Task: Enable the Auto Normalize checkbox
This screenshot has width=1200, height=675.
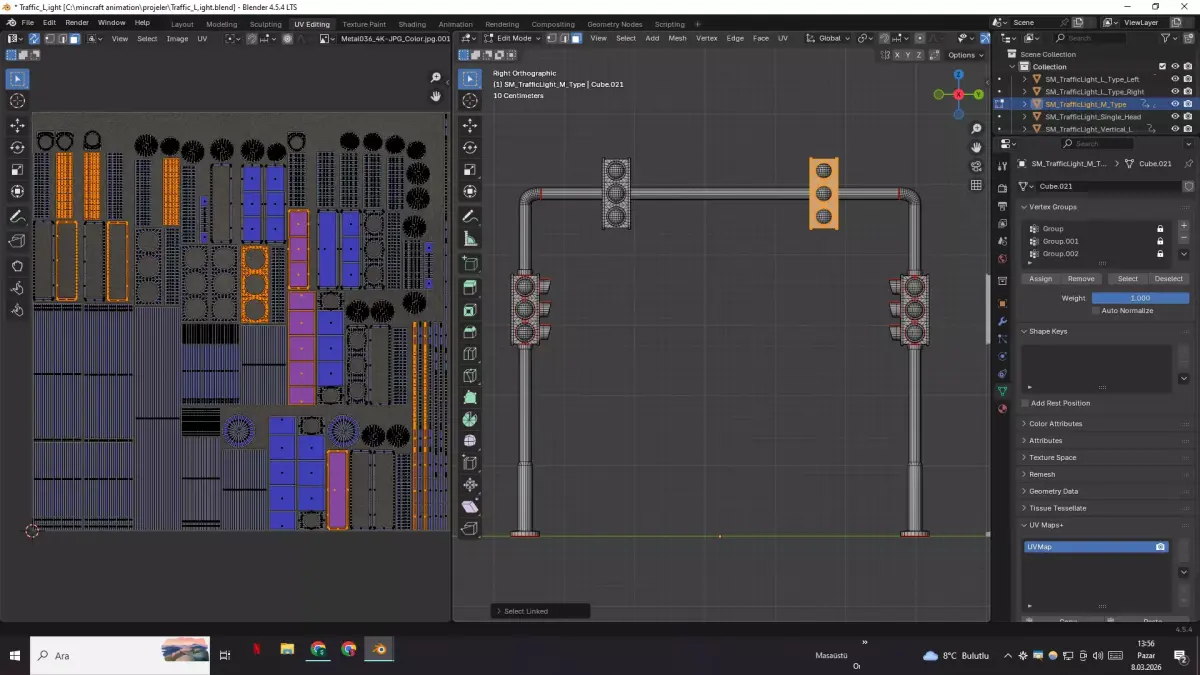Action: click(x=1096, y=311)
